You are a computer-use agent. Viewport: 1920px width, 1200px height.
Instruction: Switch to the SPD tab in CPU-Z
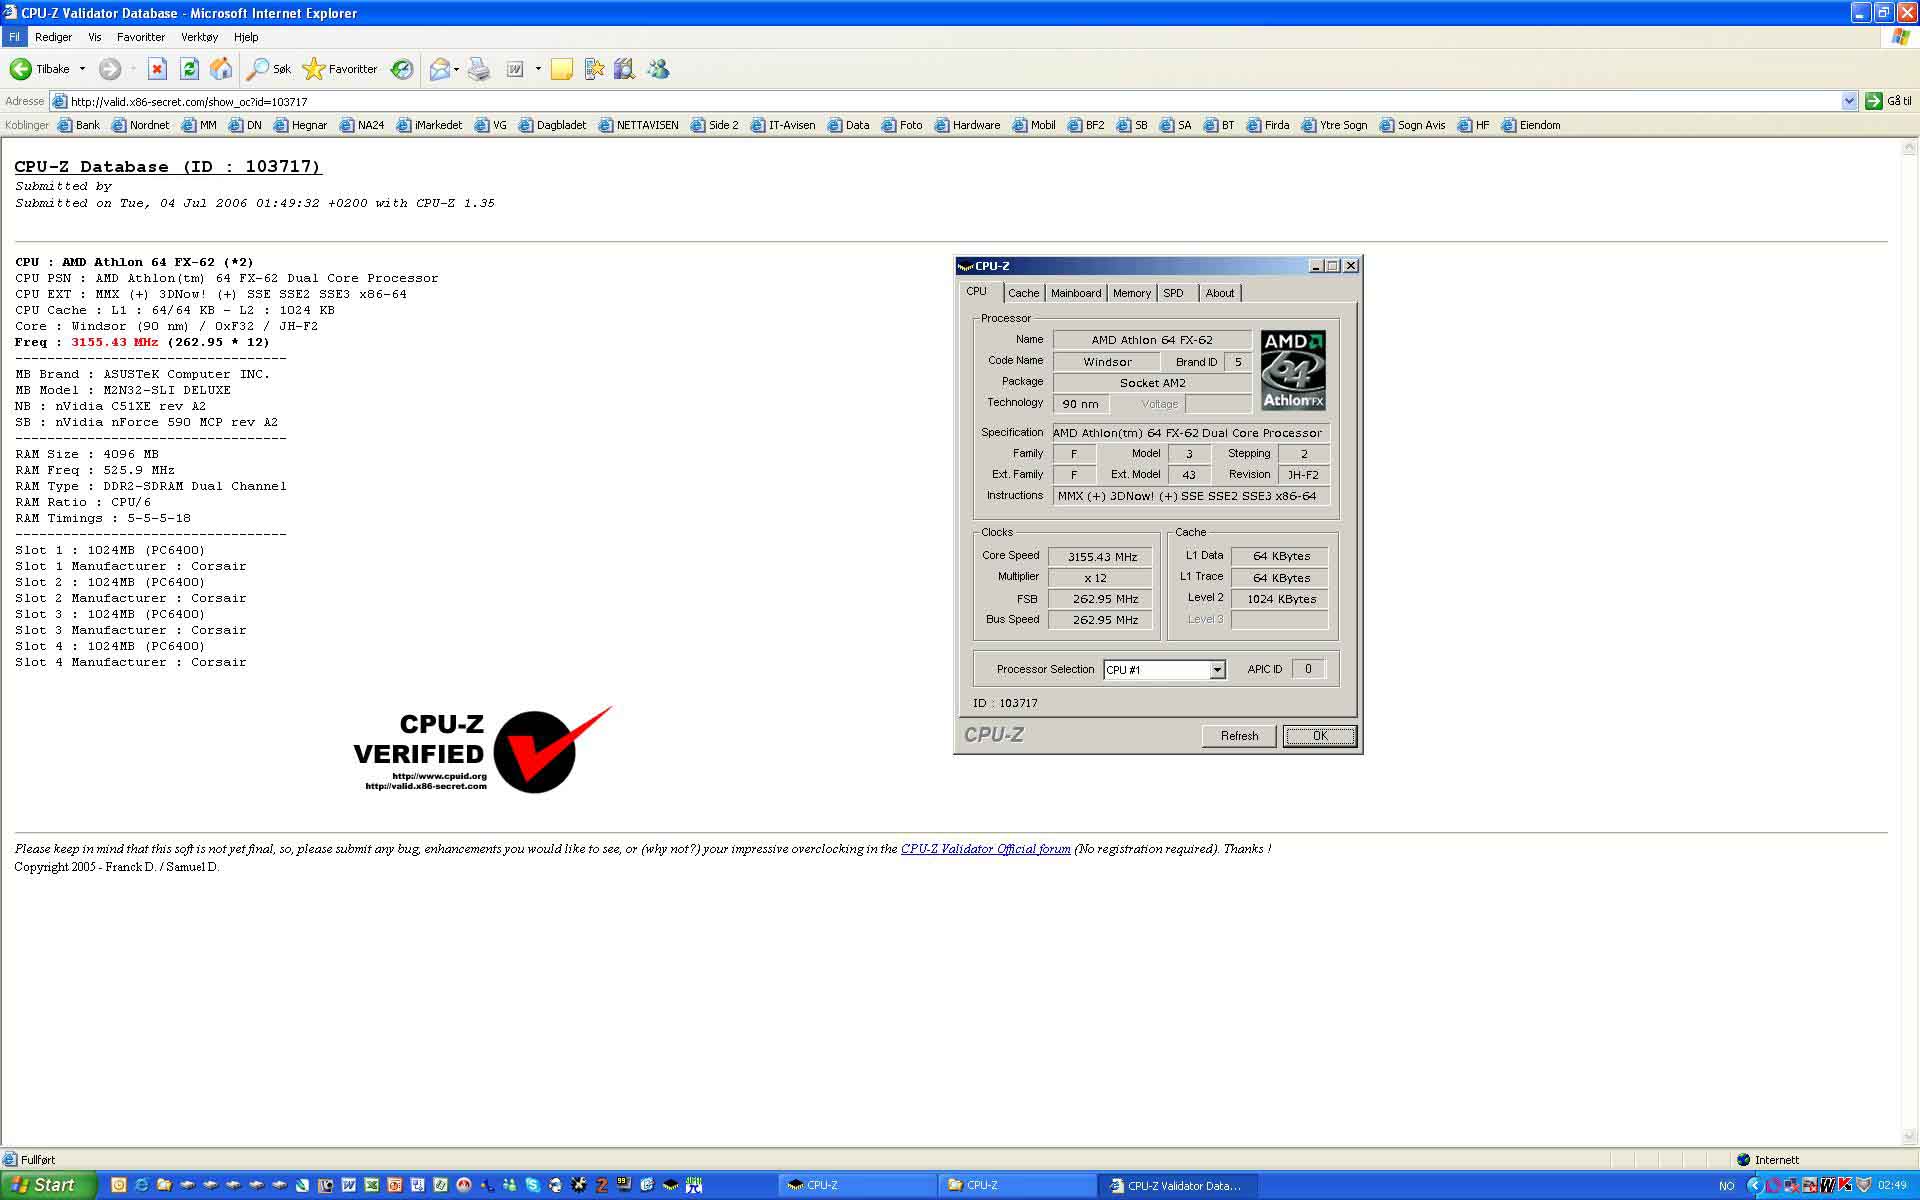(1174, 293)
